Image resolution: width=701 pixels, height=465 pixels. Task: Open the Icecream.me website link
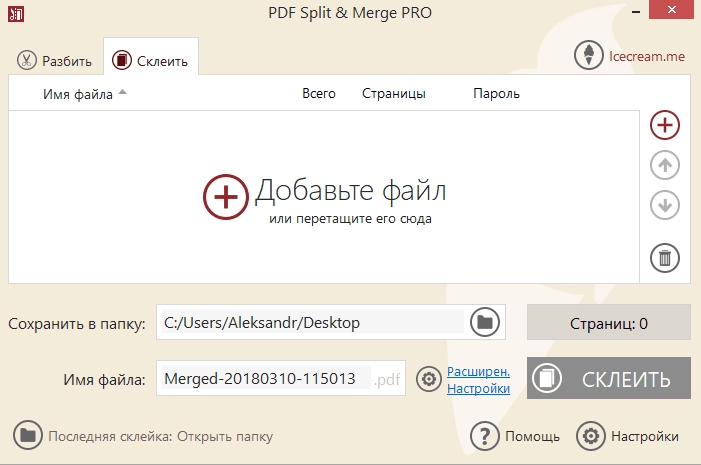pyautogui.click(x=646, y=56)
